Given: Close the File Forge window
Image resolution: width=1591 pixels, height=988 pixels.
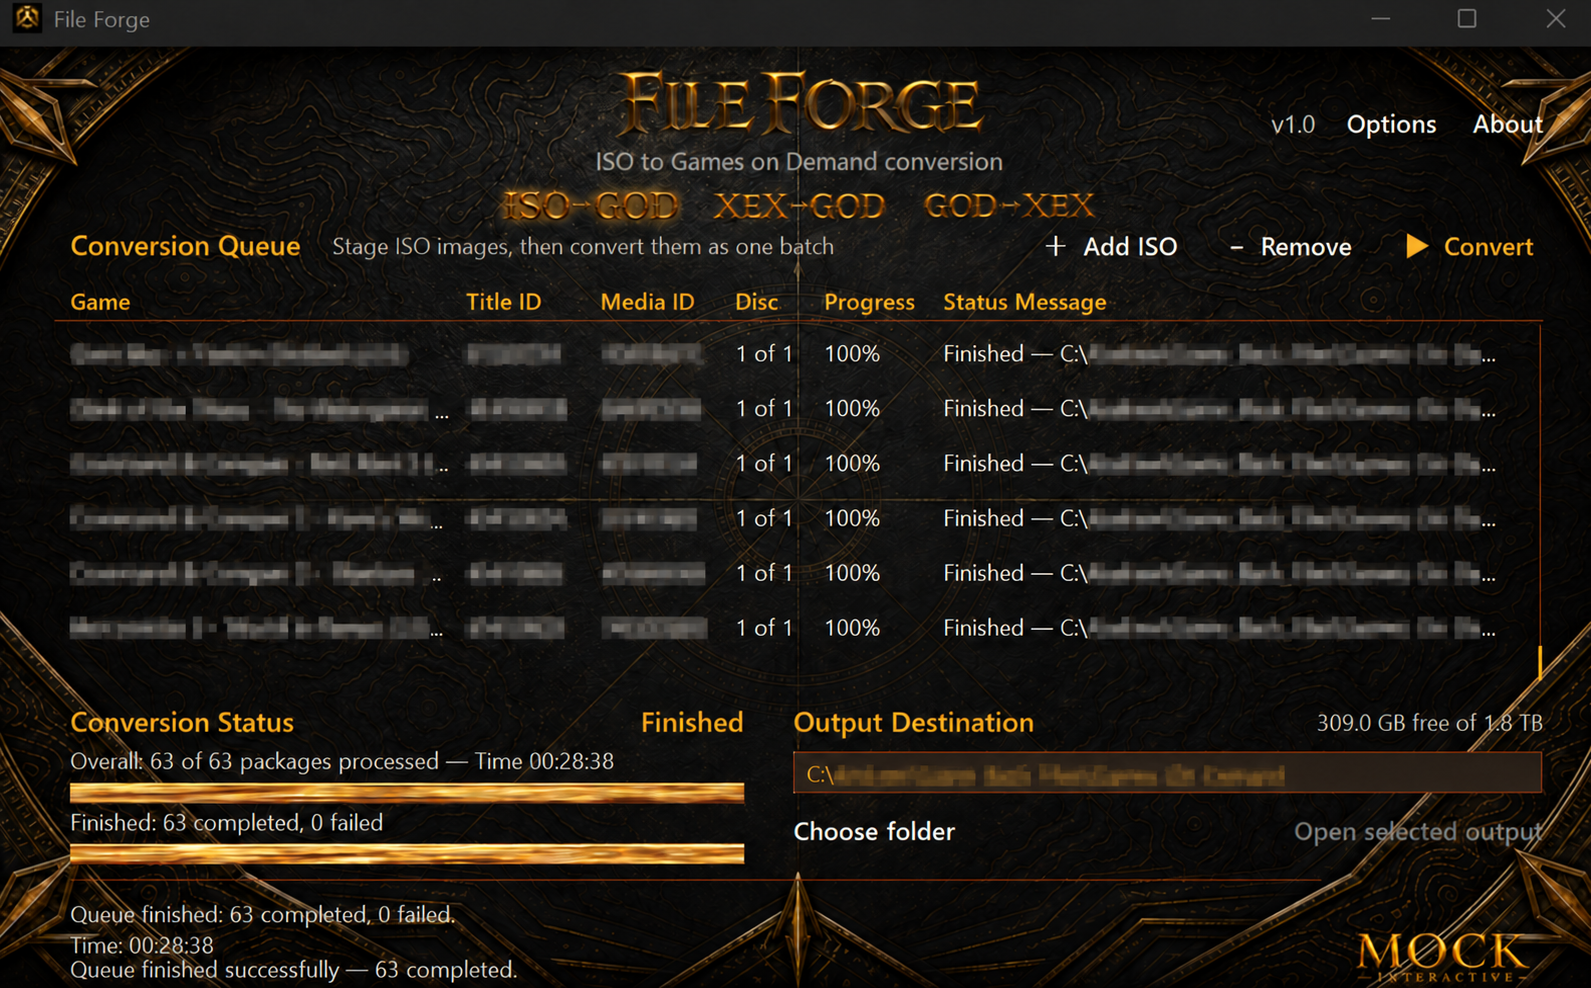Looking at the screenshot, I should (1555, 19).
